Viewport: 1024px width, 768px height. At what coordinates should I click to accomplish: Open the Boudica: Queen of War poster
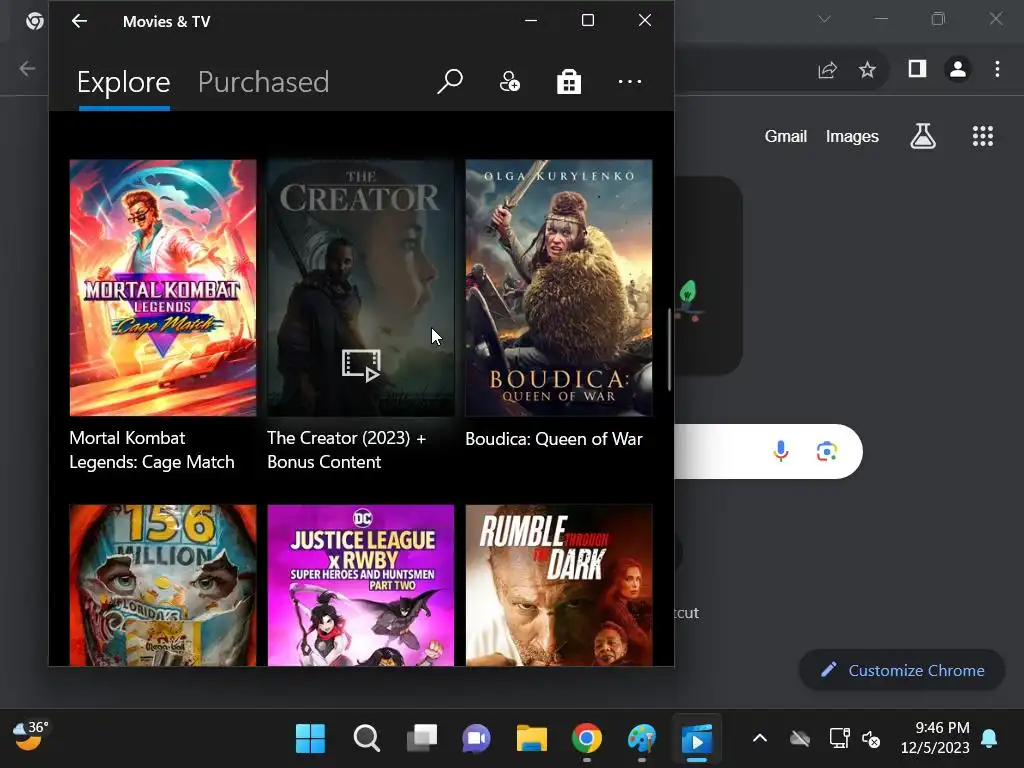558,287
